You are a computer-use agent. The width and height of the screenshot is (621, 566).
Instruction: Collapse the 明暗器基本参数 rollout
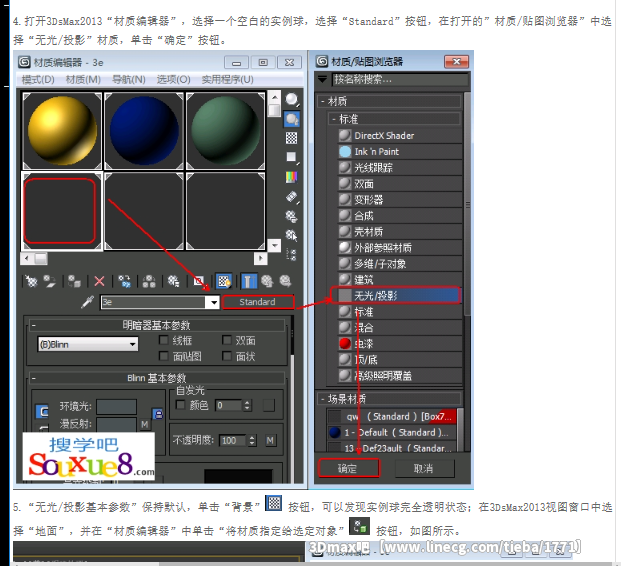pyautogui.click(x=157, y=325)
